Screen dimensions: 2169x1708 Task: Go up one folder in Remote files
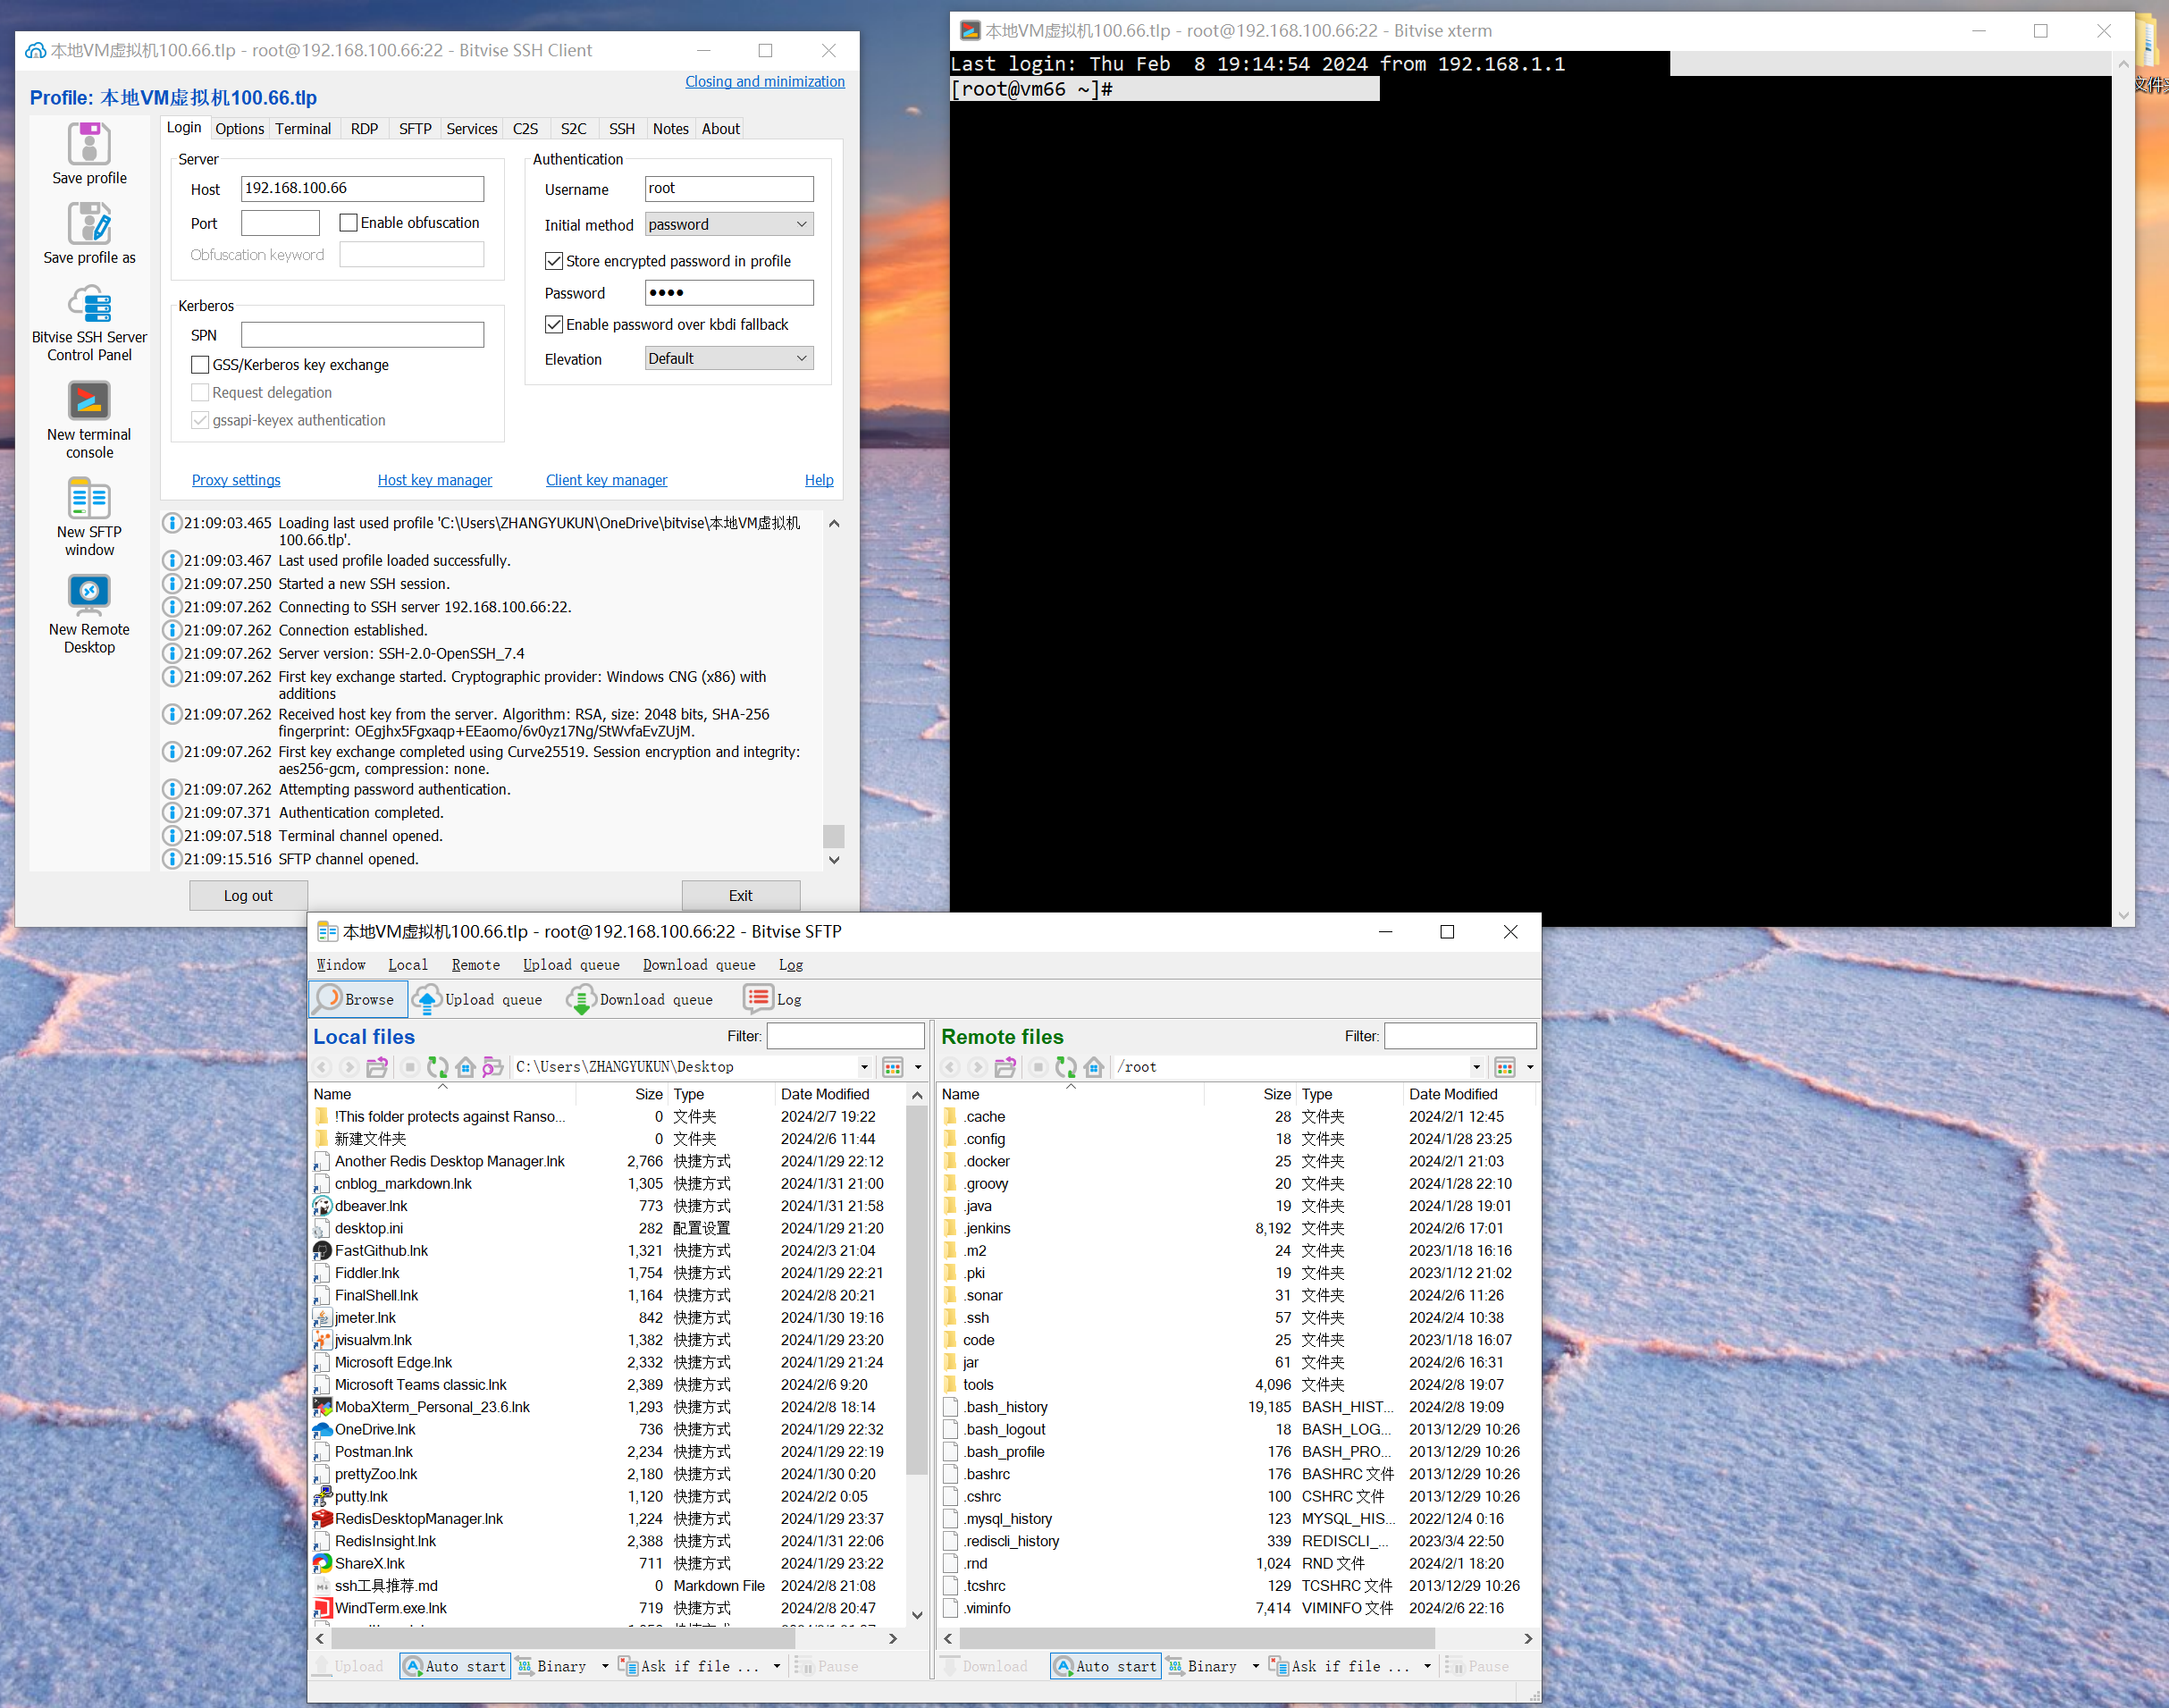[x=1005, y=1067]
